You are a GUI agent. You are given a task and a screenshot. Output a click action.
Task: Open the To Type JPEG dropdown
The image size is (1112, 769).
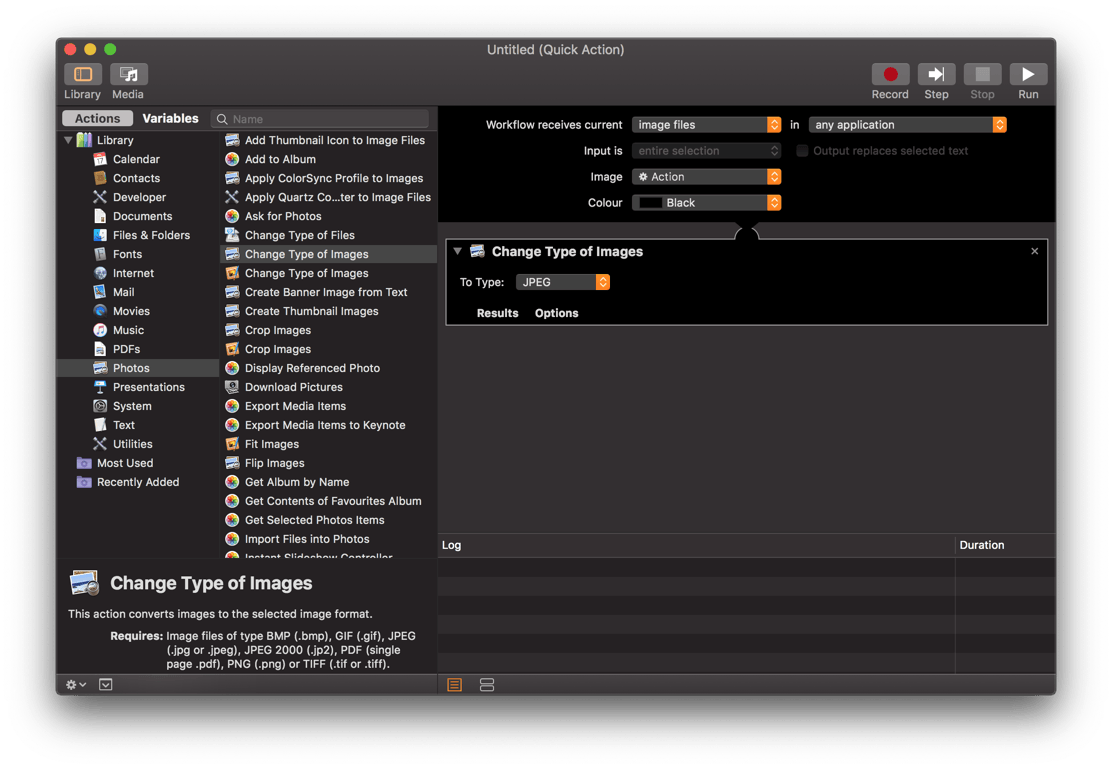click(x=562, y=282)
